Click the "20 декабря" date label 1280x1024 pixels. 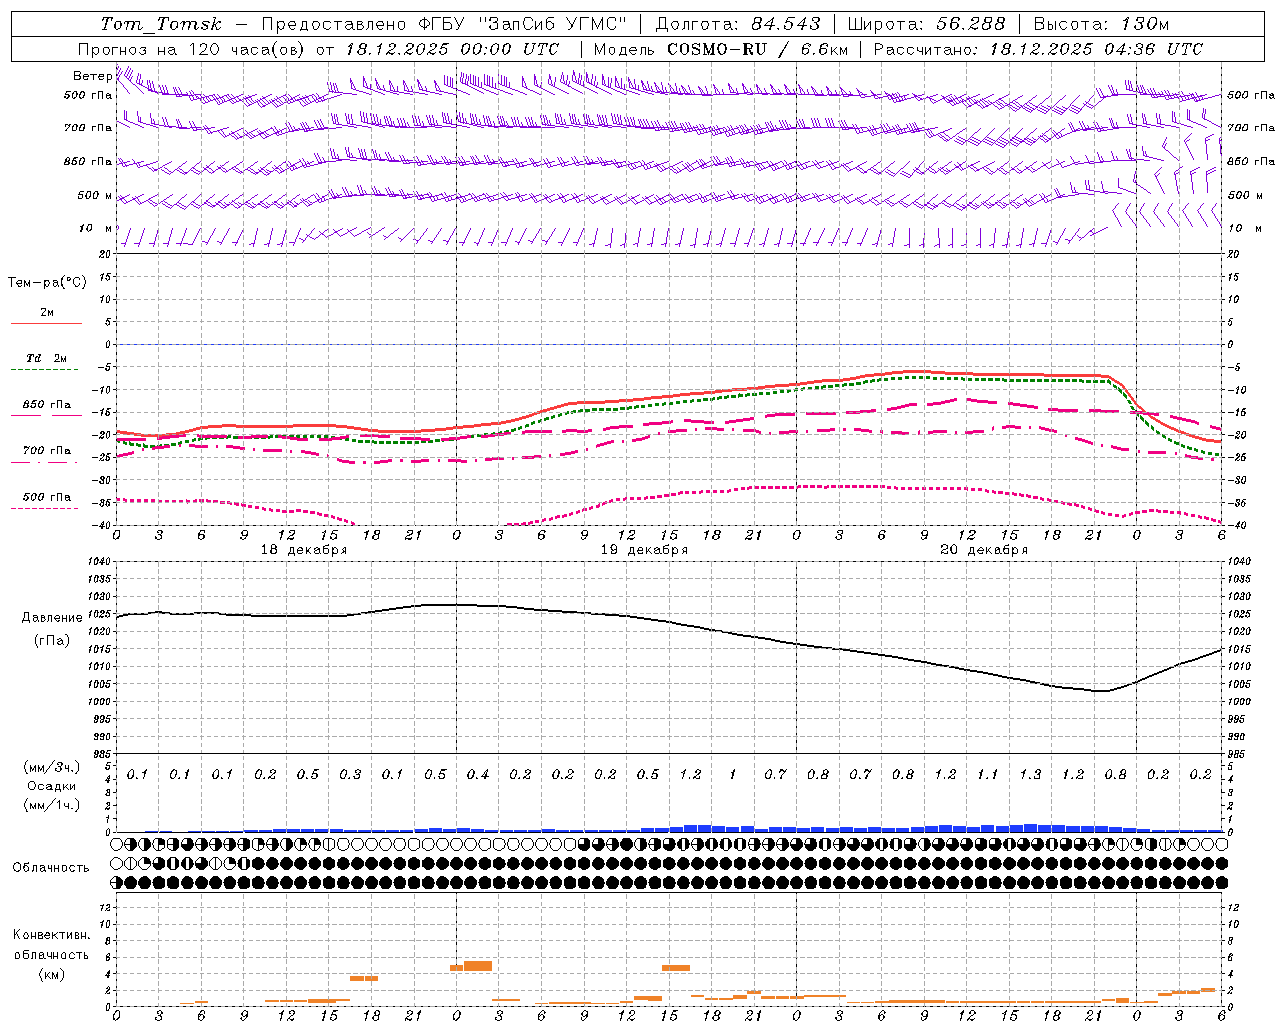(984, 550)
